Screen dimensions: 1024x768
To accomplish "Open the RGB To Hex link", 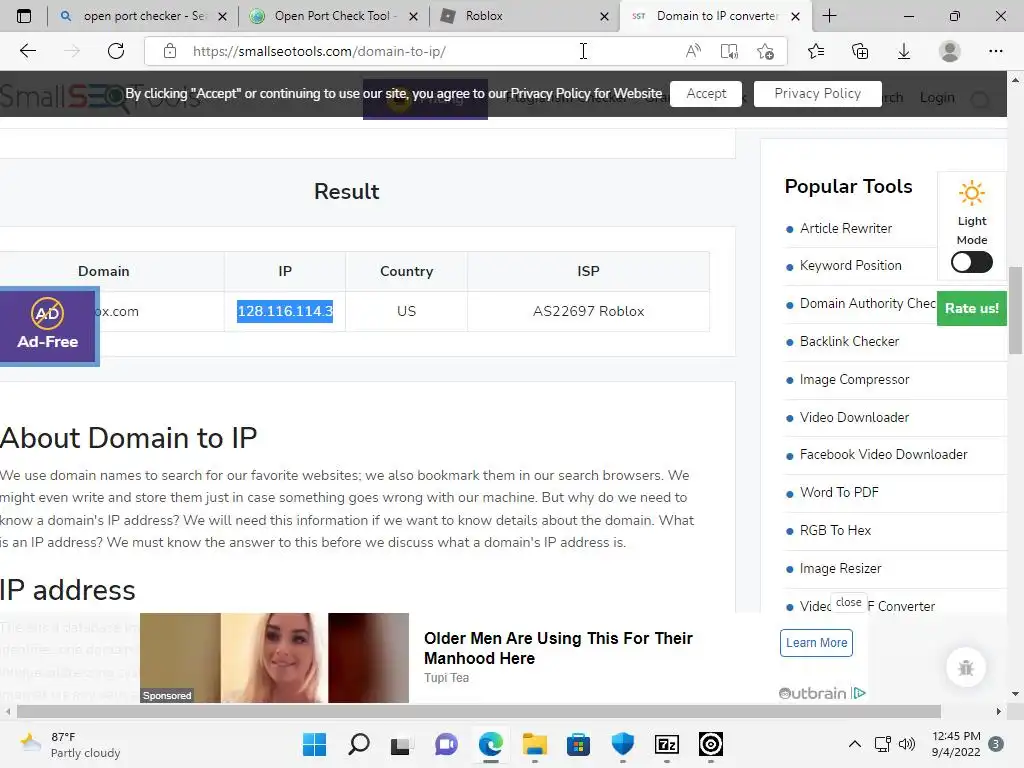I will (x=835, y=530).
